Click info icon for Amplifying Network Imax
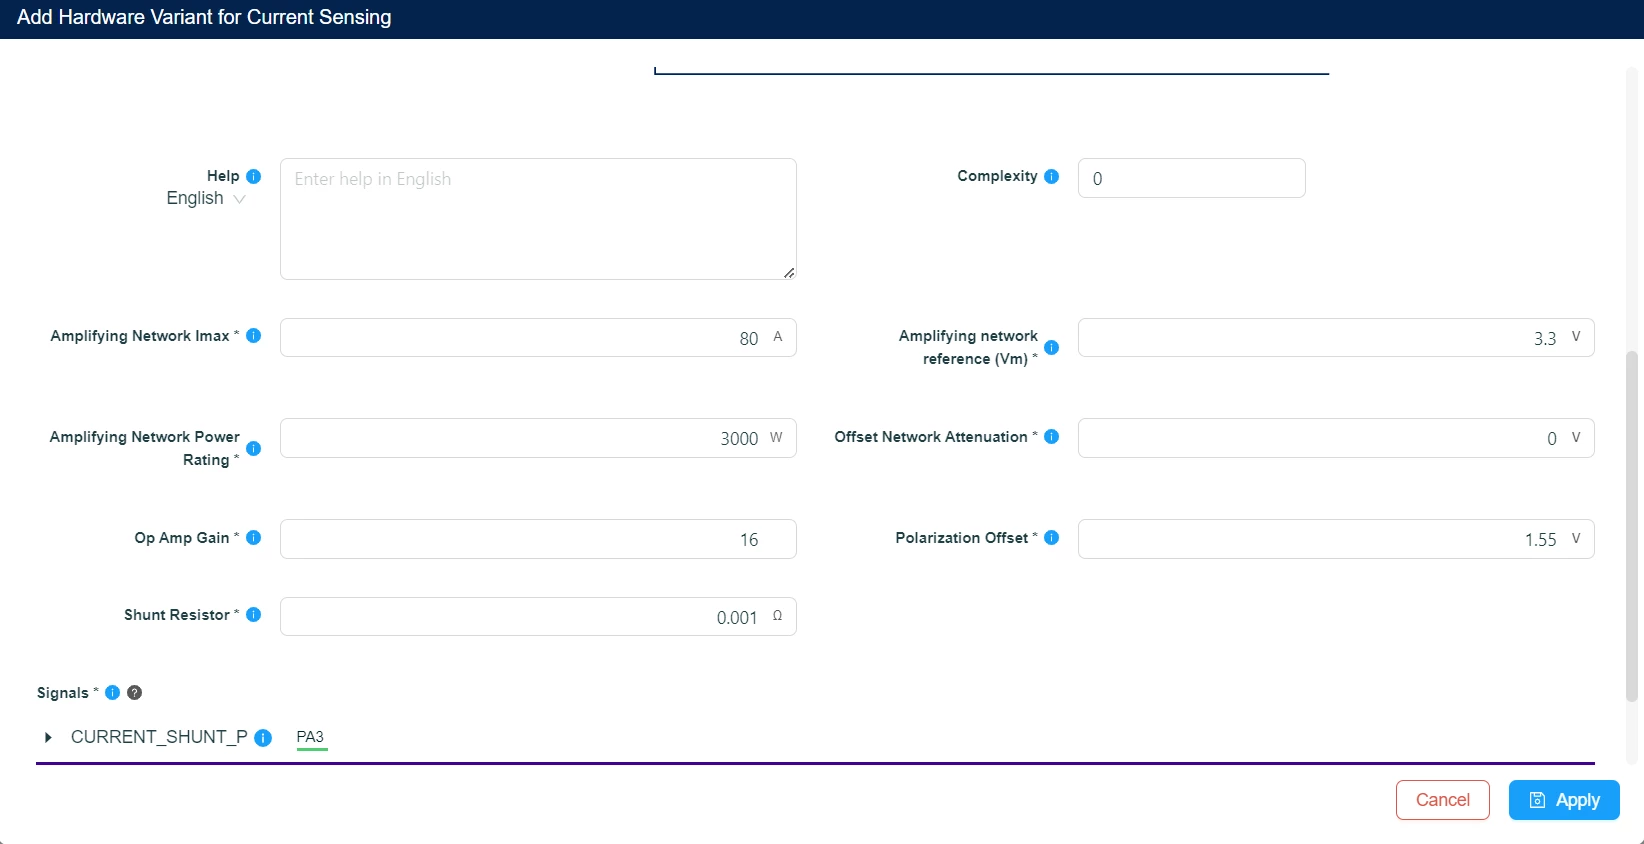 (254, 336)
